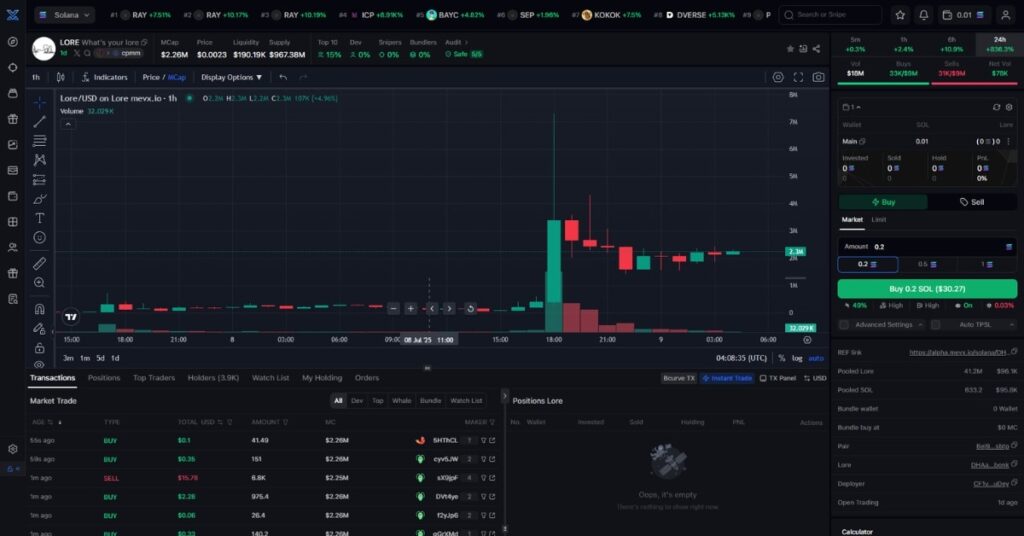Select the 5m stats period
1024x536 pixels.
pyautogui.click(x=856, y=44)
